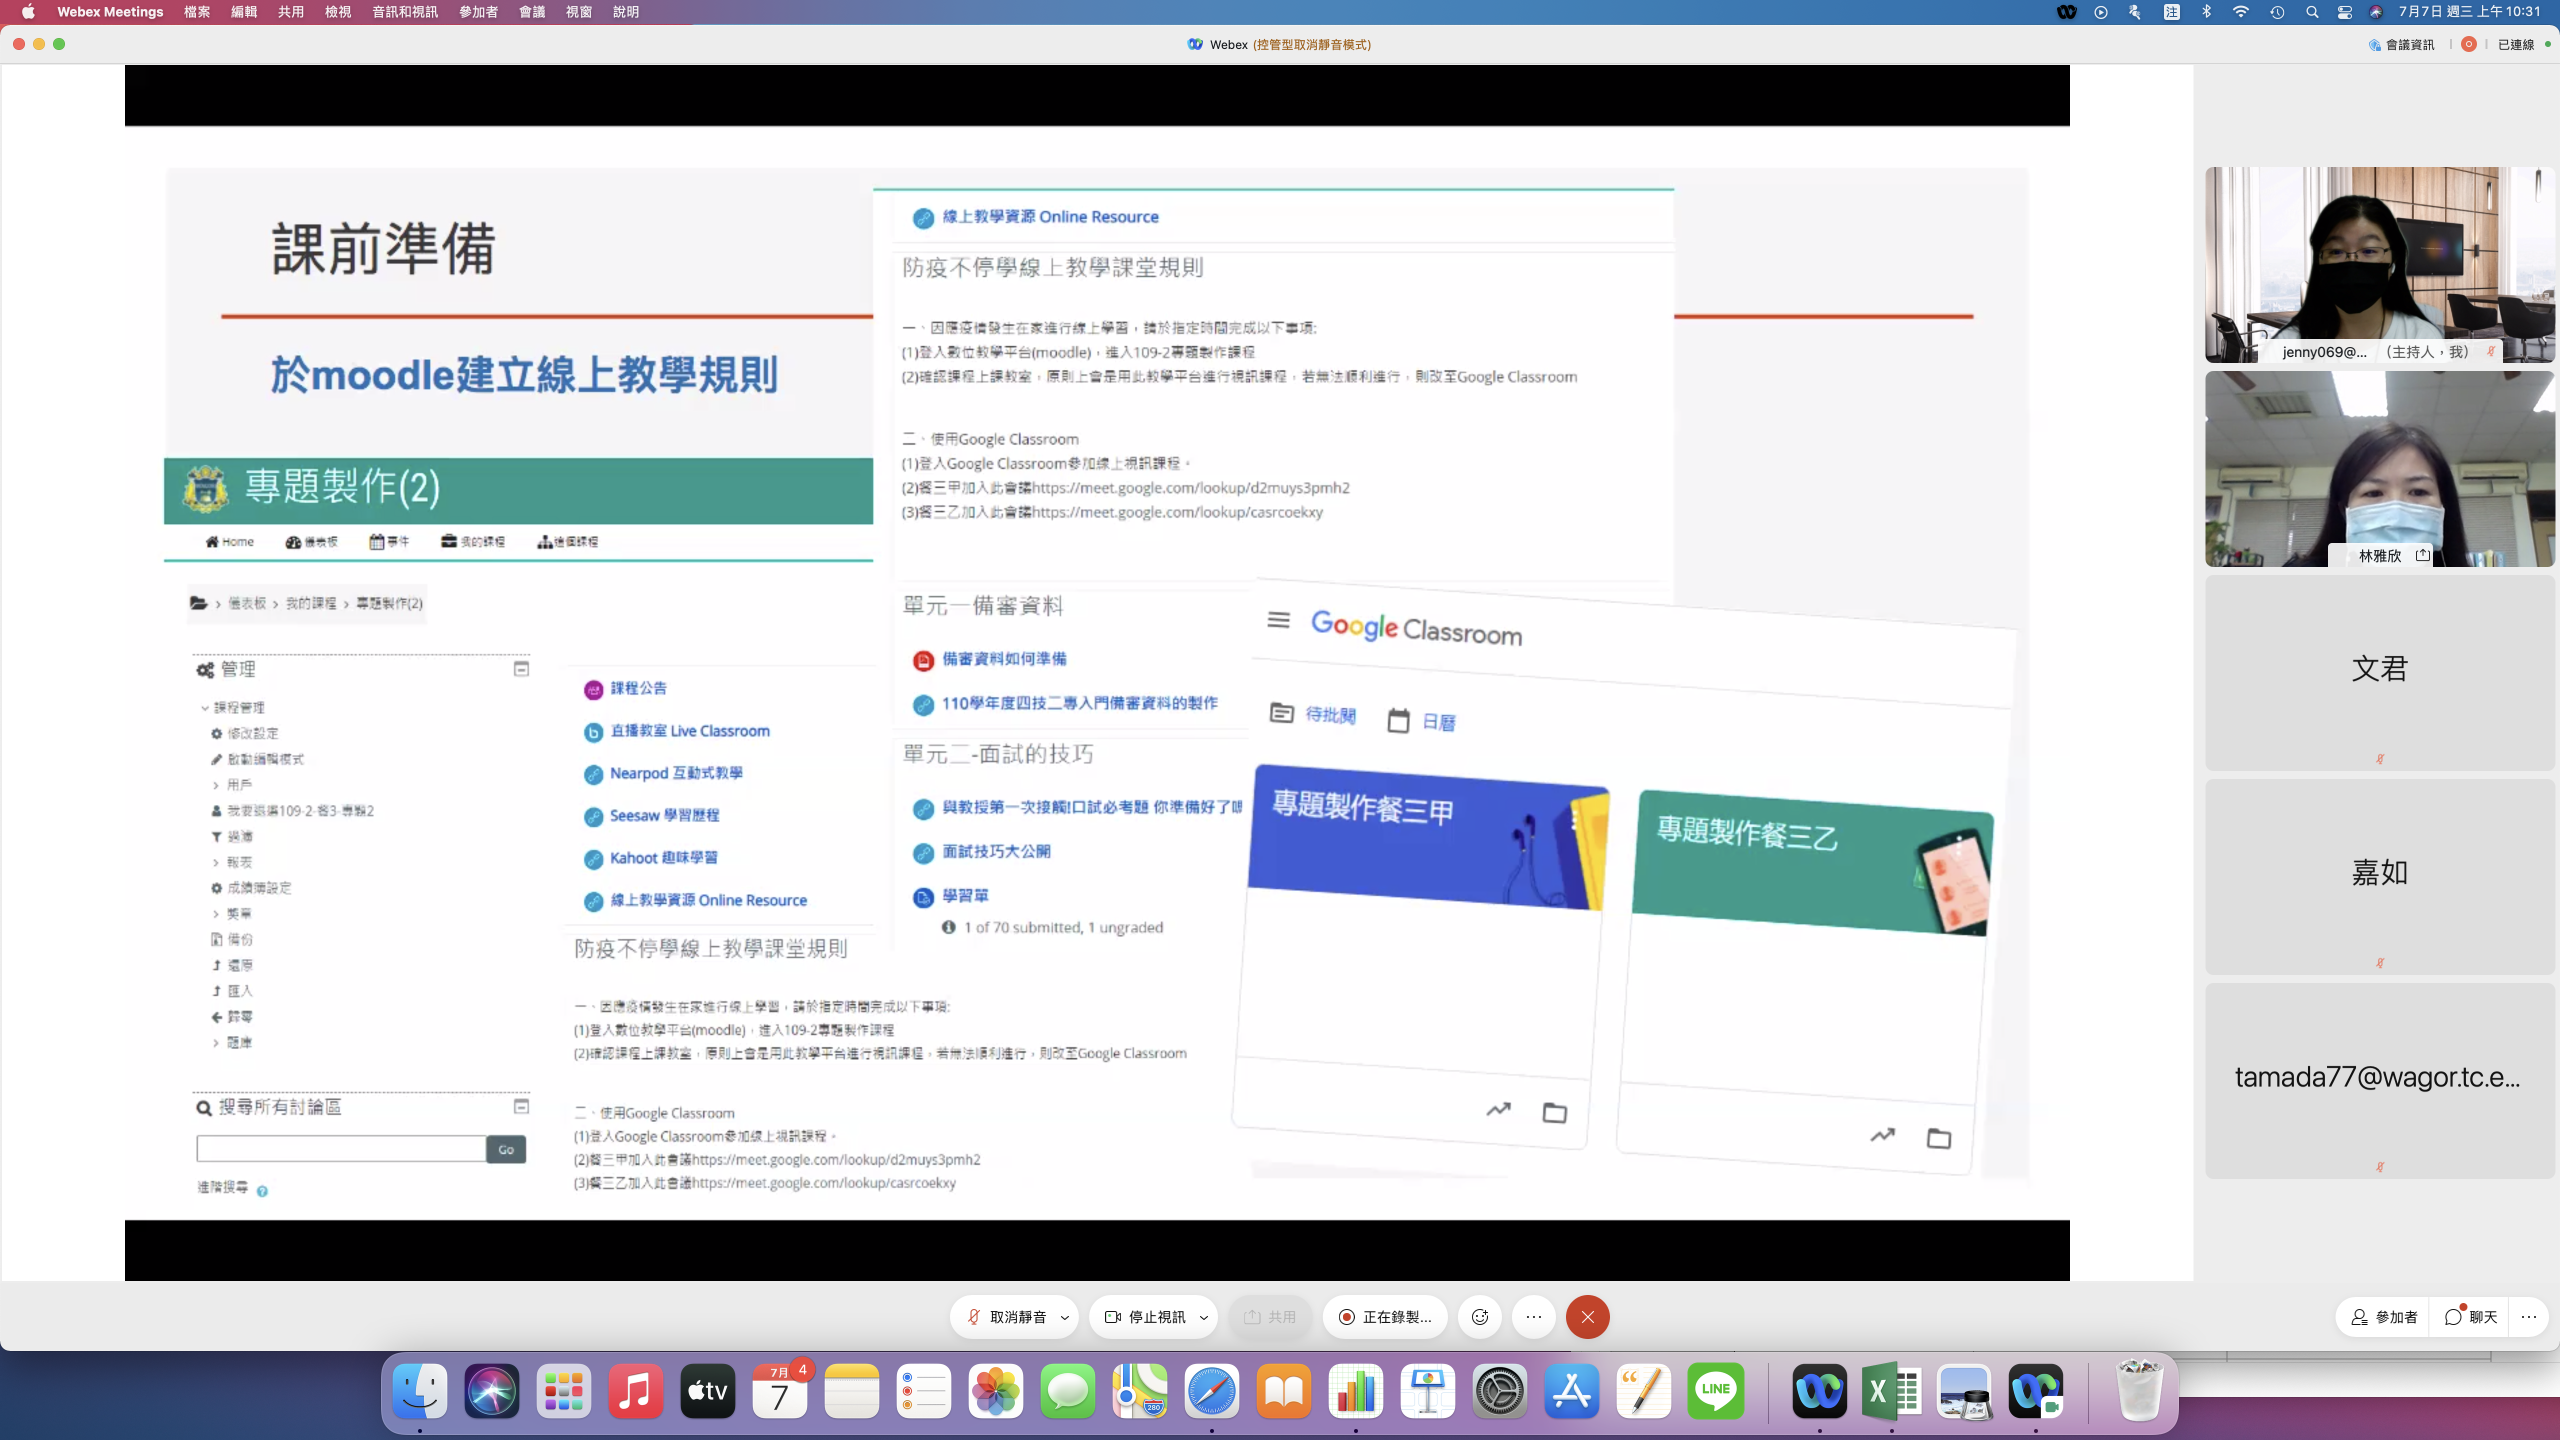Expand audio options arrow next to unmute
Screen dimensions: 2560x1440
pyautogui.click(x=1065, y=1317)
